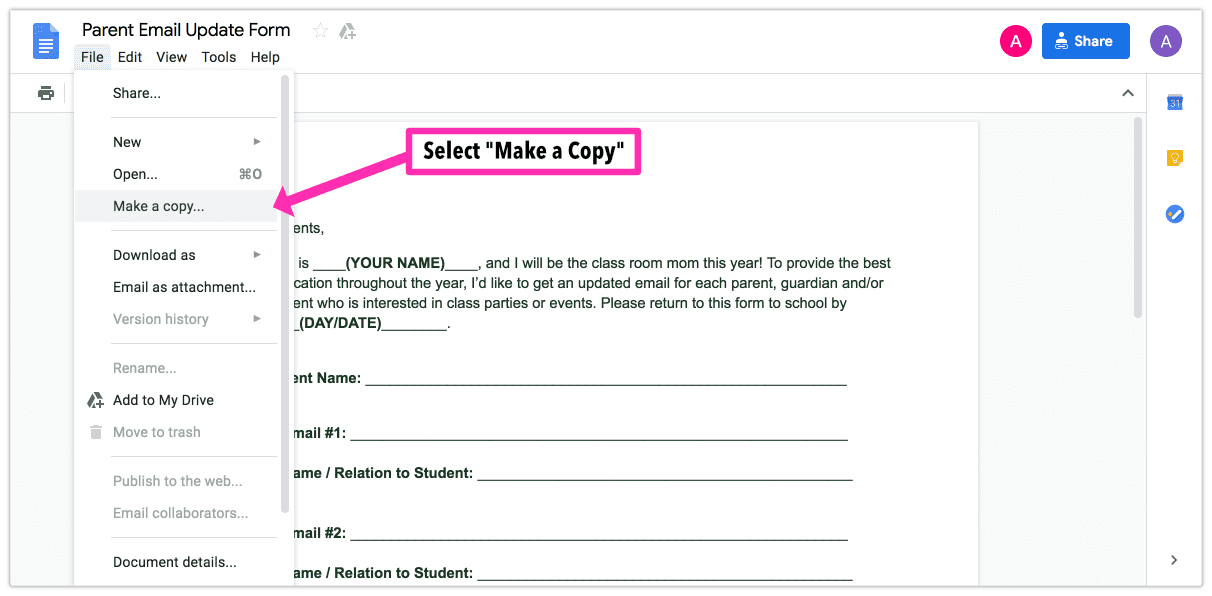Collapse the toolbar with the up chevron

pyautogui.click(x=1128, y=93)
